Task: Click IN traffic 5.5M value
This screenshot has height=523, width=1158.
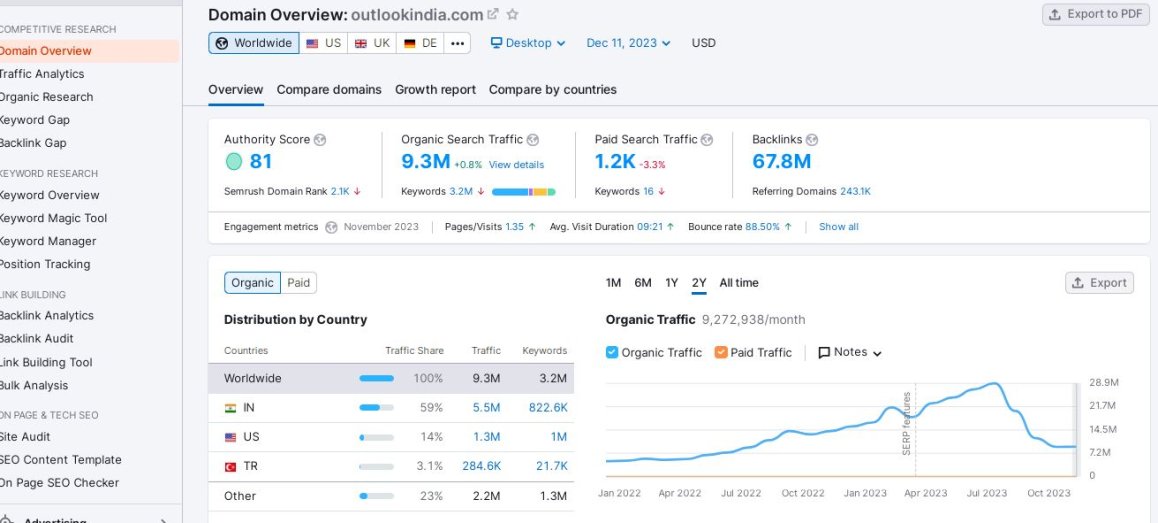Action: (487, 408)
